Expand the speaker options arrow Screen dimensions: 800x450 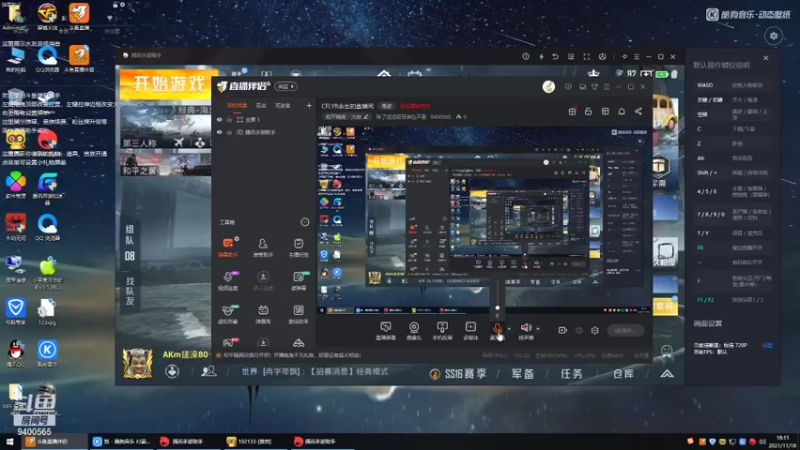coord(538,329)
